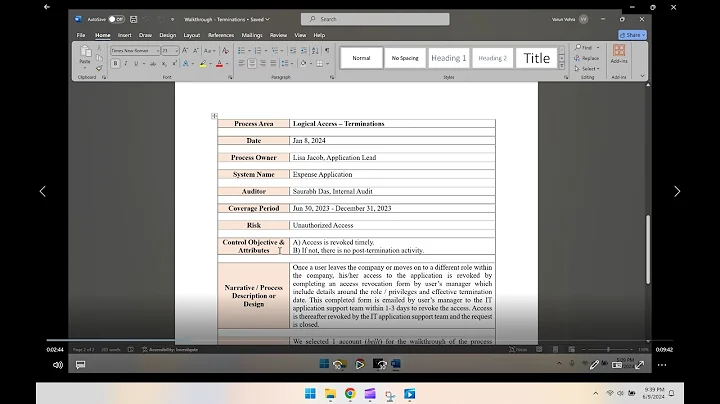
Task: Toggle Bold formatting
Action: (x=115, y=63)
